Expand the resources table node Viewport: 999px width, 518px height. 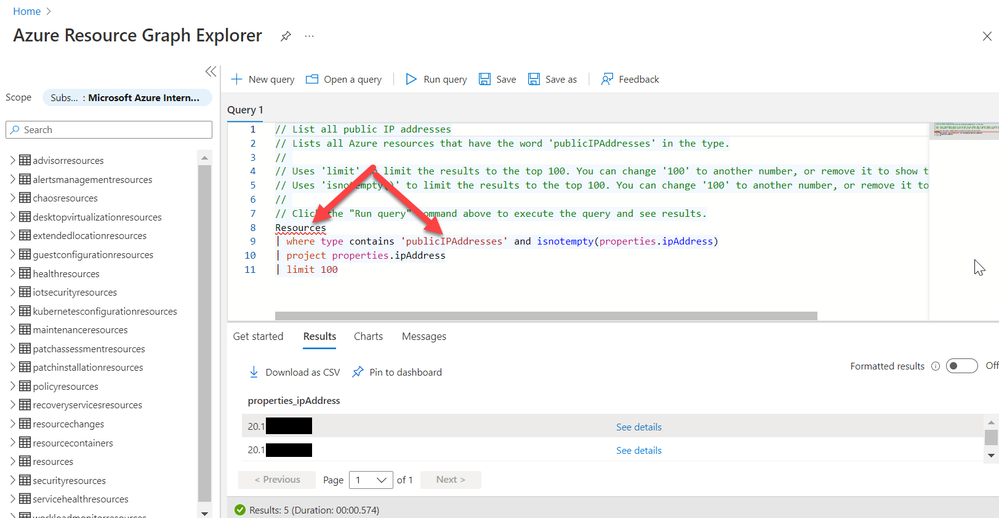[x=12, y=461]
